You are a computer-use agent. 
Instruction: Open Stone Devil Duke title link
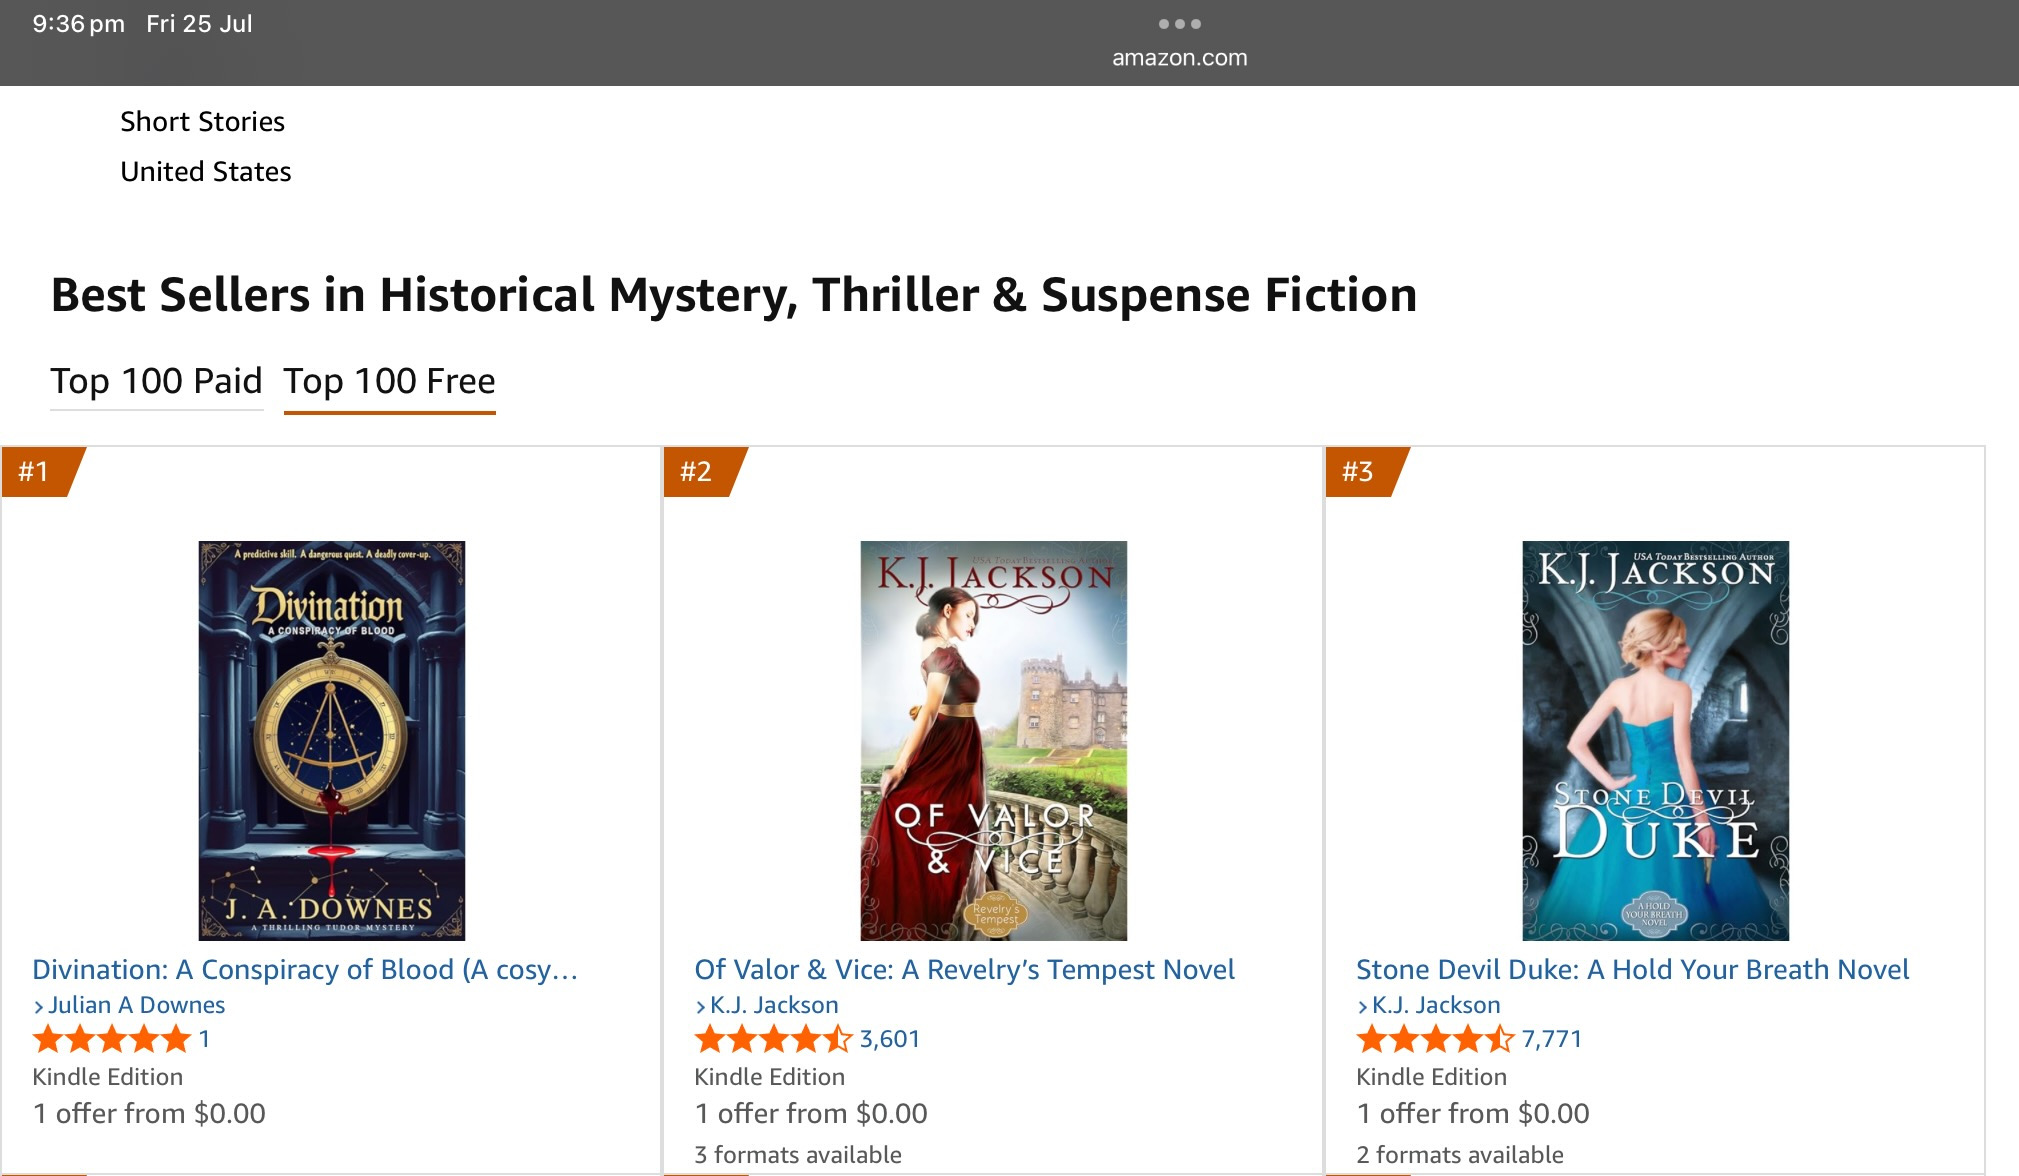click(1632, 970)
